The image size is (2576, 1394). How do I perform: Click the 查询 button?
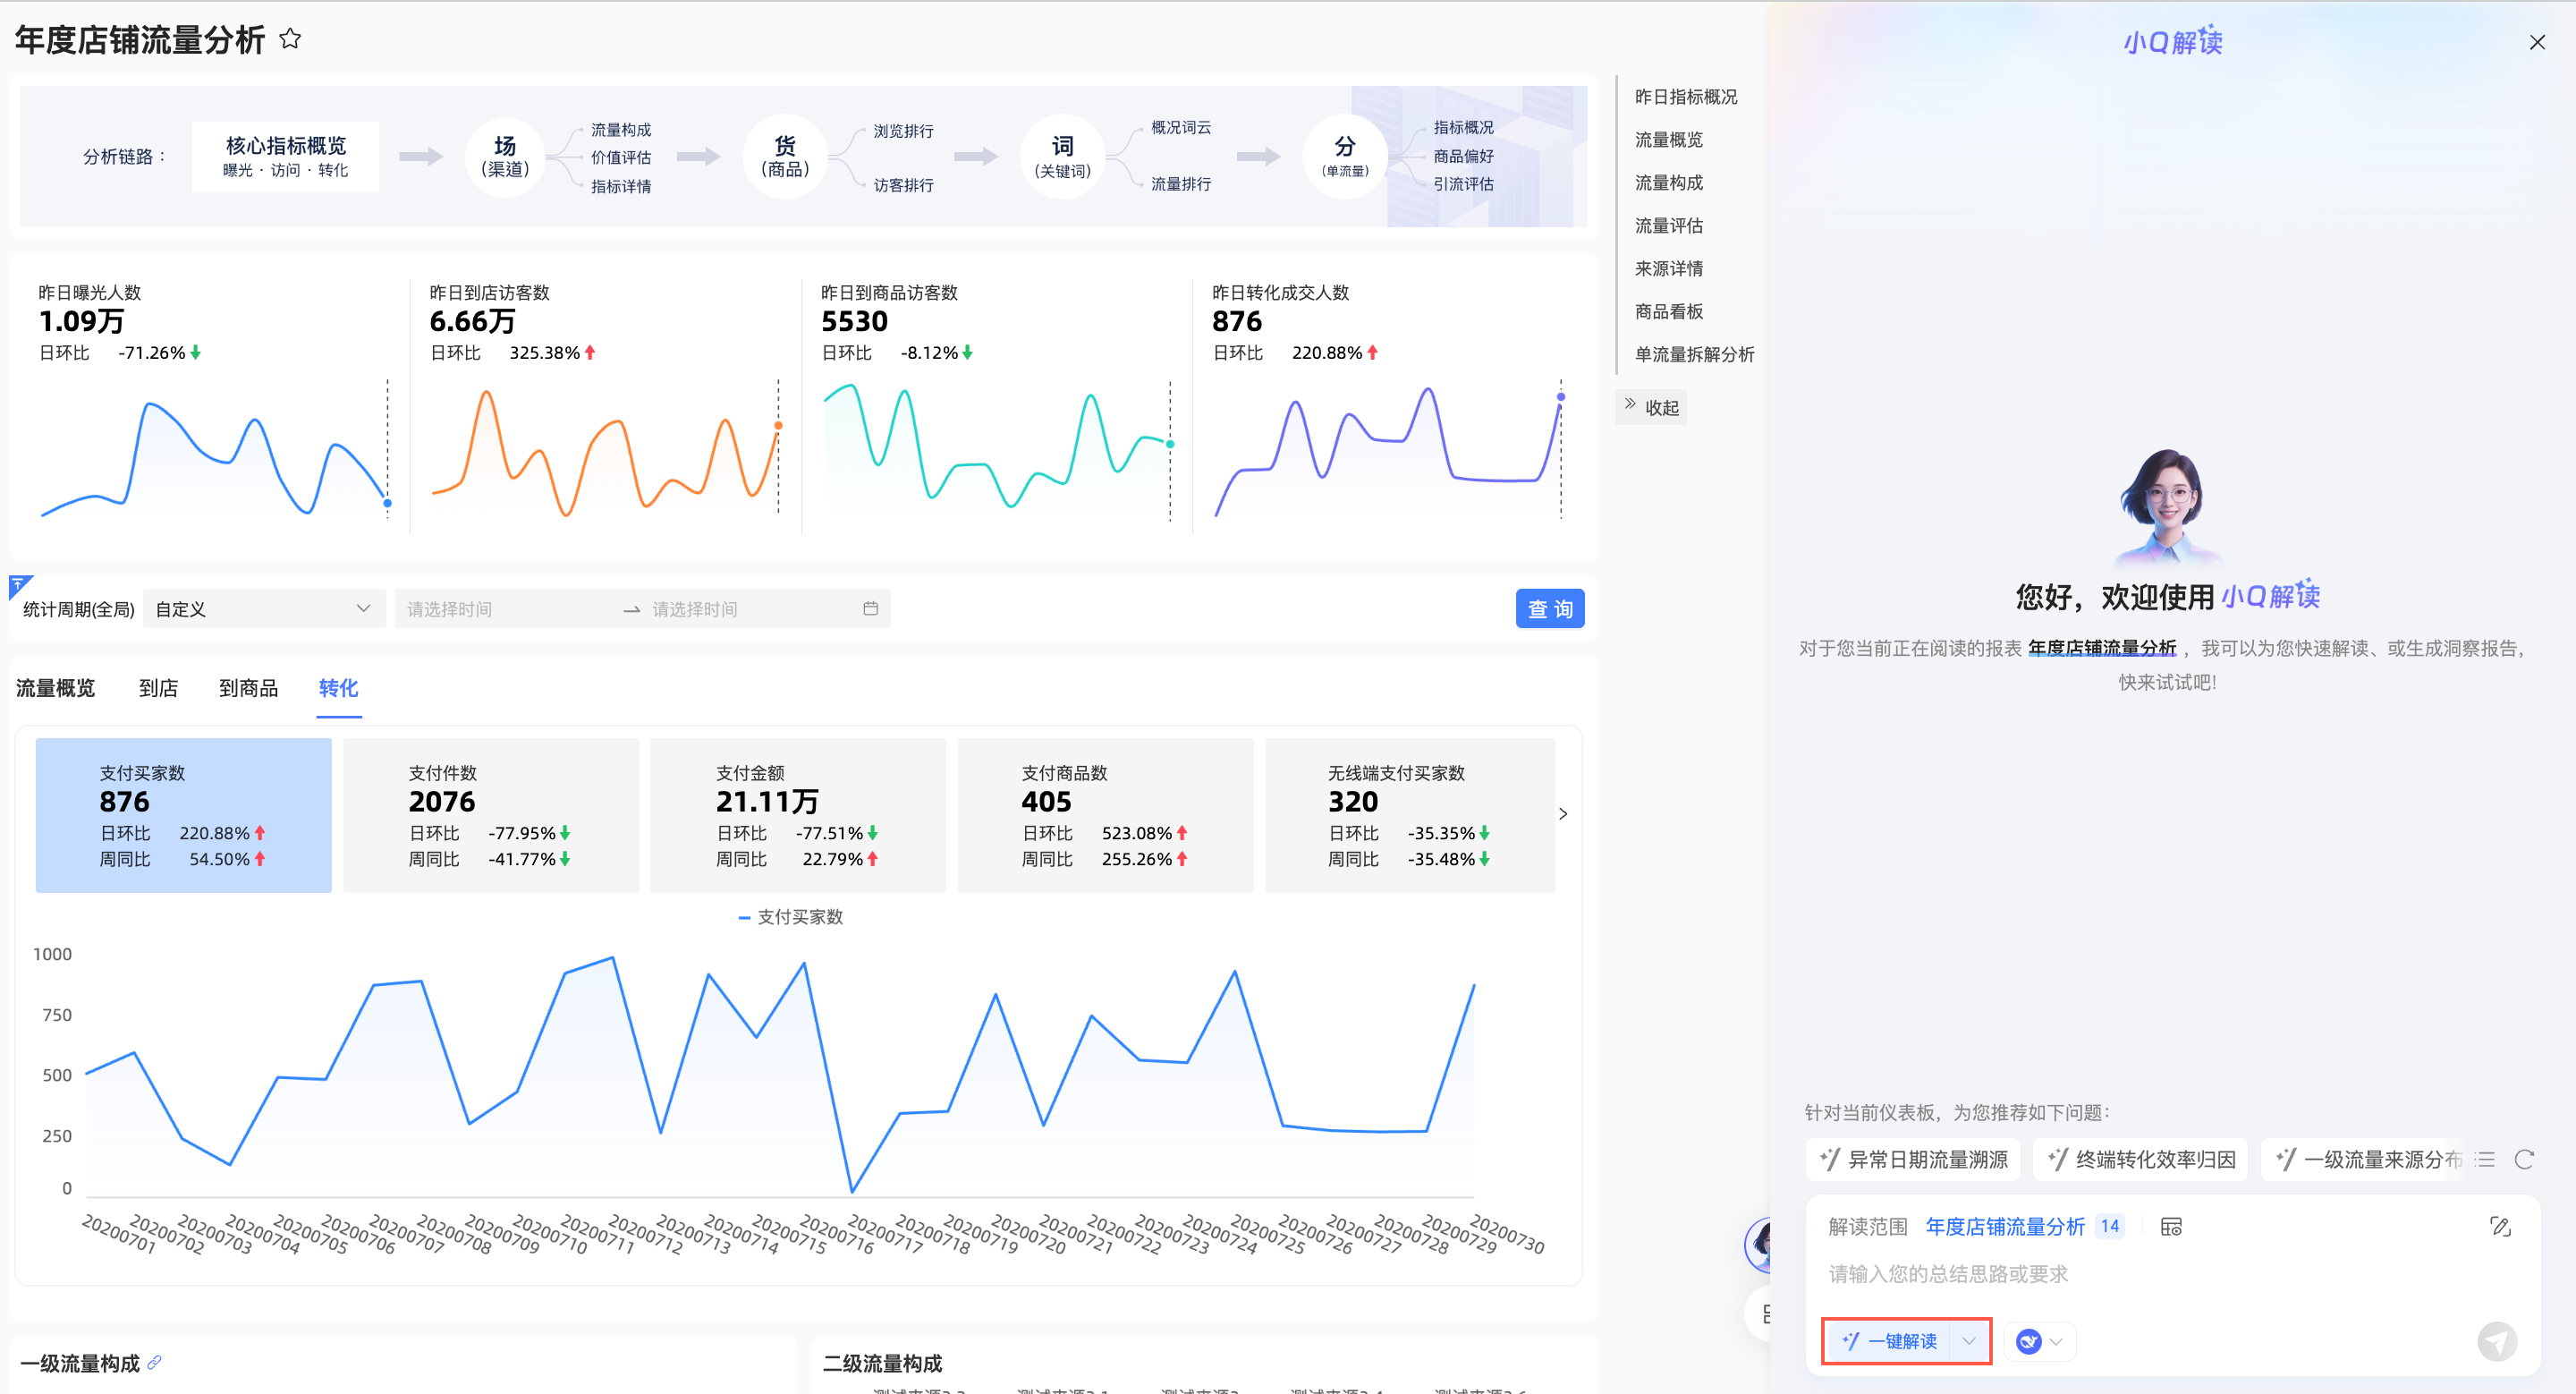pyautogui.click(x=1549, y=608)
